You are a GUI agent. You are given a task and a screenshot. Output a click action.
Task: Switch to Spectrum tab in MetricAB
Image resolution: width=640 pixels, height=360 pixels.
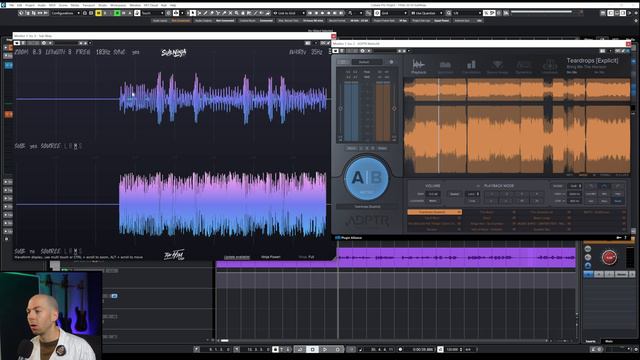pyautogui.click(x=445, y=67)
